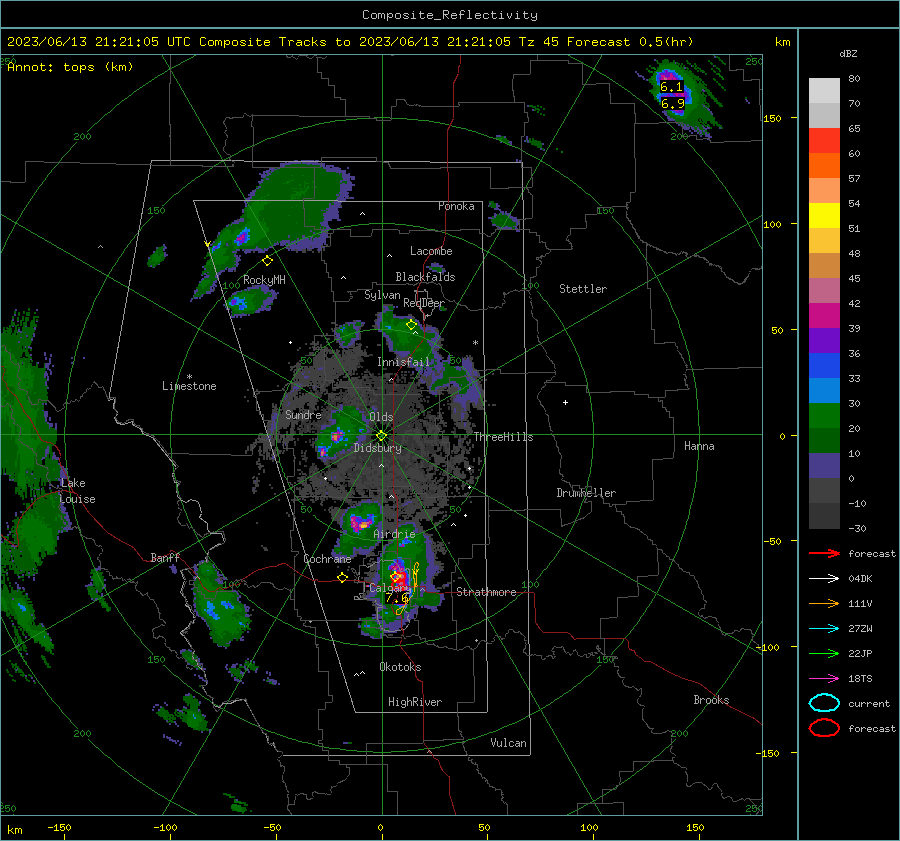This screenshot has width=900, height=841.
Task: Click the red forecast ellipse legend icon
Action: [824, 728]
